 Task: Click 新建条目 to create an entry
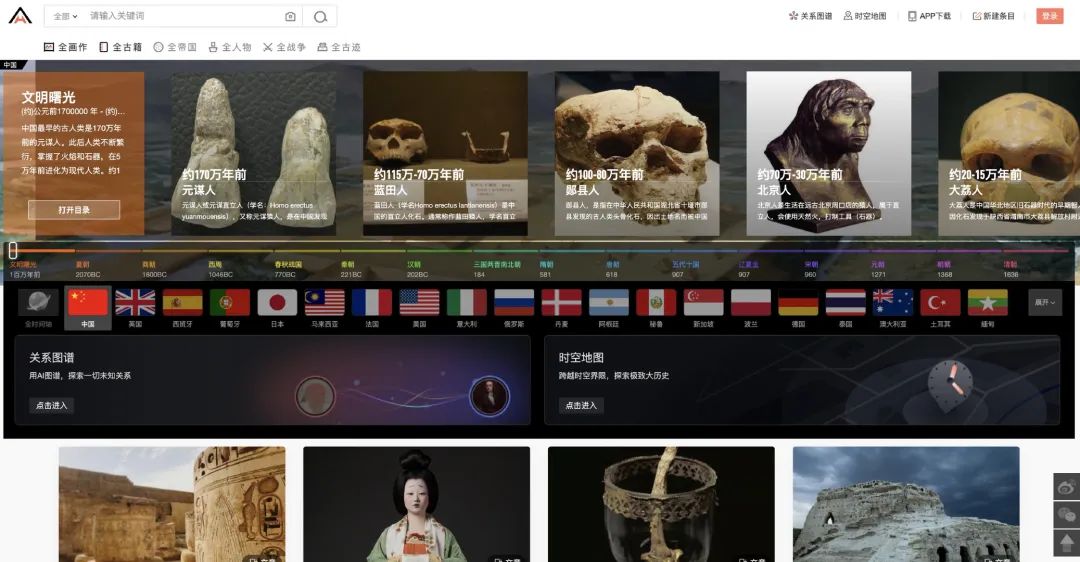(x=993, y=16)
